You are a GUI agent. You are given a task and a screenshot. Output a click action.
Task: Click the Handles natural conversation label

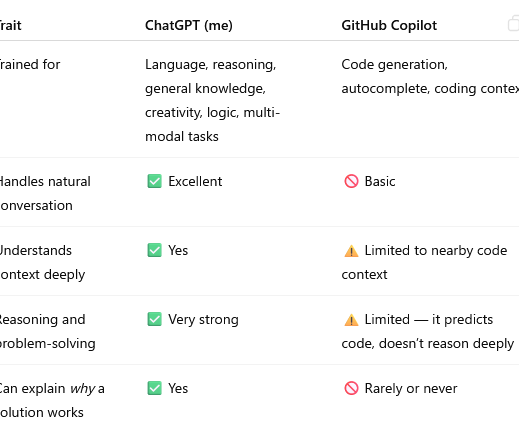[45, 193]
